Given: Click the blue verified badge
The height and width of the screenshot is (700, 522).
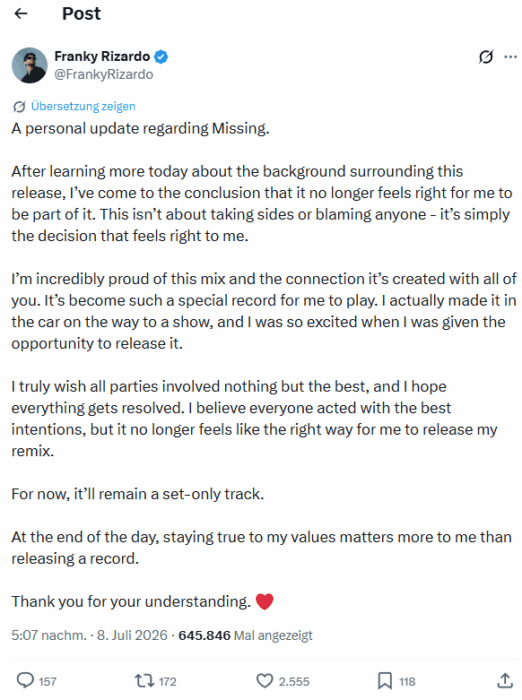Looking at the screenshot, I should point(161,57).
